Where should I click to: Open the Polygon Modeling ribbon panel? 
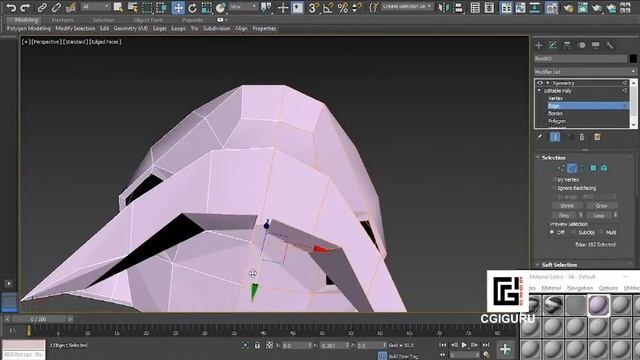point(29,29)
